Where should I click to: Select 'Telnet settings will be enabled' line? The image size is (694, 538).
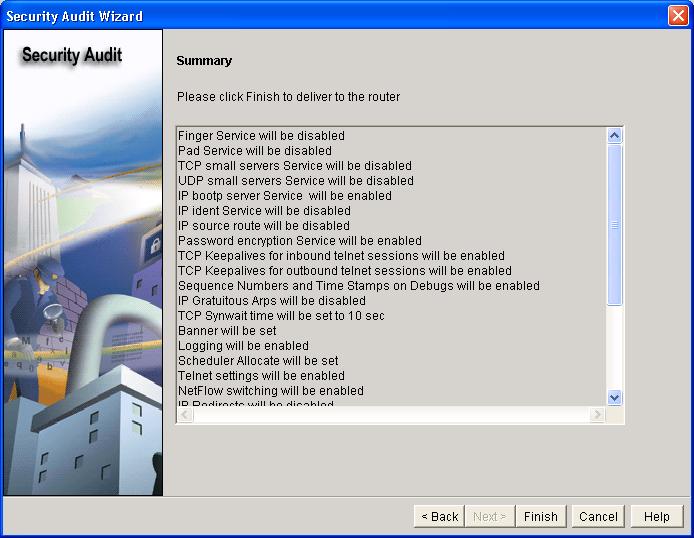click(261, 376)
